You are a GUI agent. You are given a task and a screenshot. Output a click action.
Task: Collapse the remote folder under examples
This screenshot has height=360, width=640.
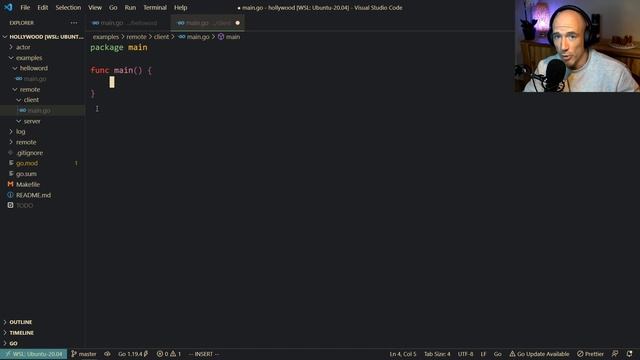point(43,89)
